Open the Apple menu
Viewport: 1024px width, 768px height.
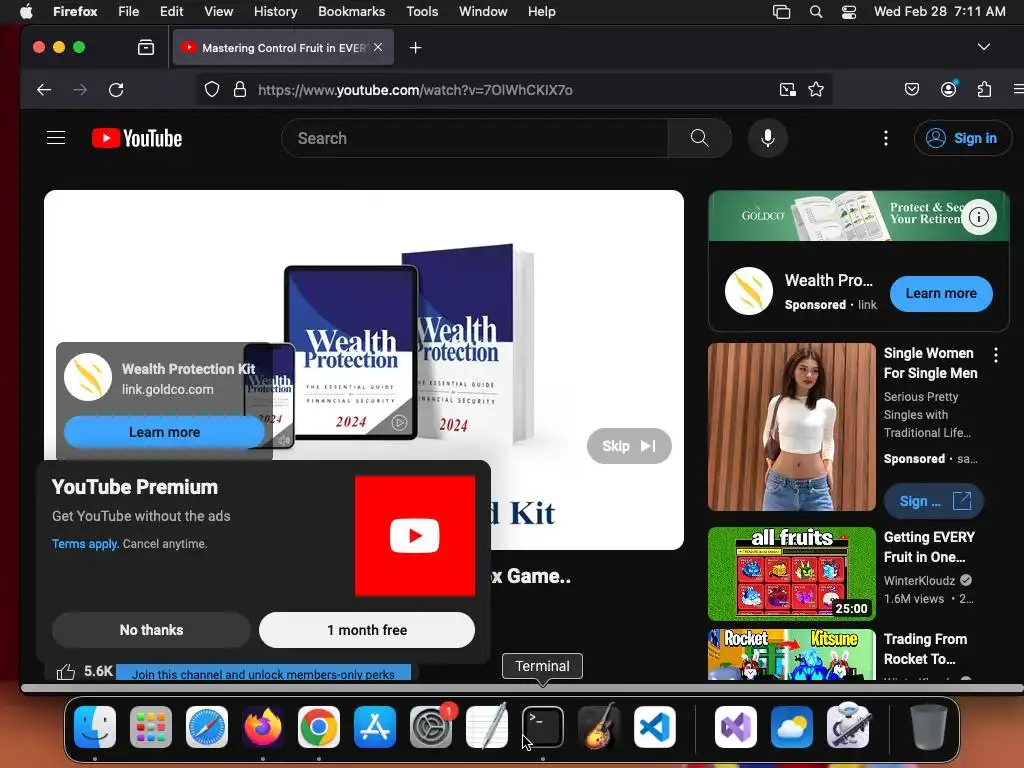[26, 11]
